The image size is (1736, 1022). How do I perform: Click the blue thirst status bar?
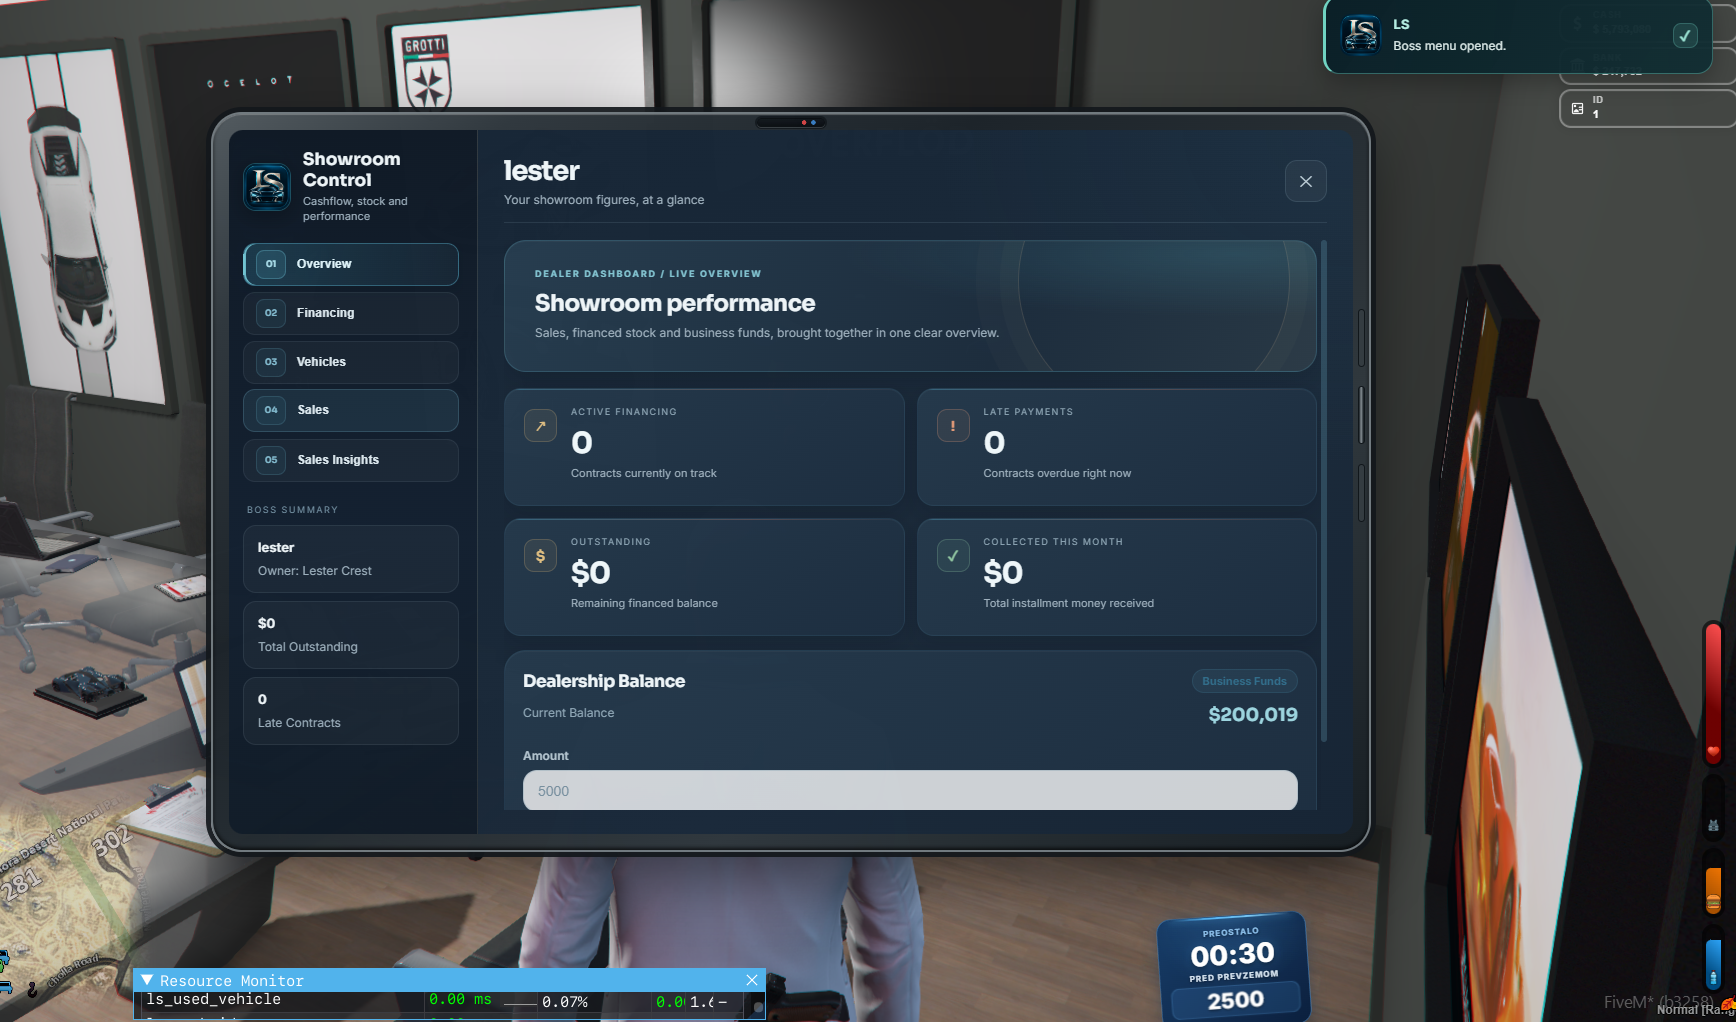[x=1713, y=963]
